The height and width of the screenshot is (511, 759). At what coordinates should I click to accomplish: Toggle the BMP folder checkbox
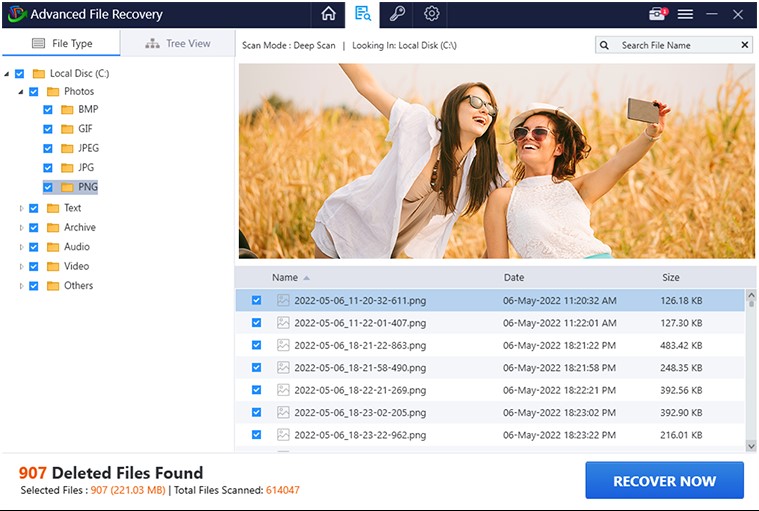(48, 109)
